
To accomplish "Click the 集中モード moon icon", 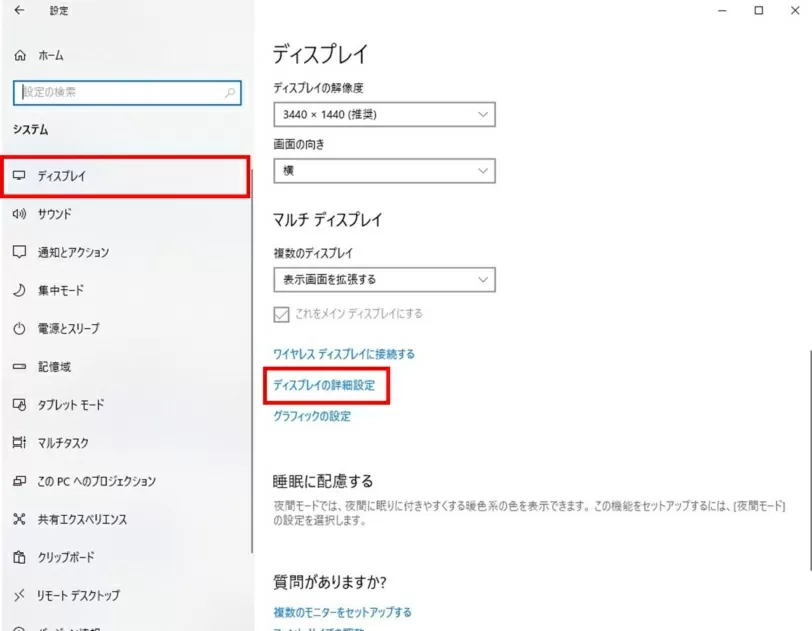I will [x=19, y=290].
